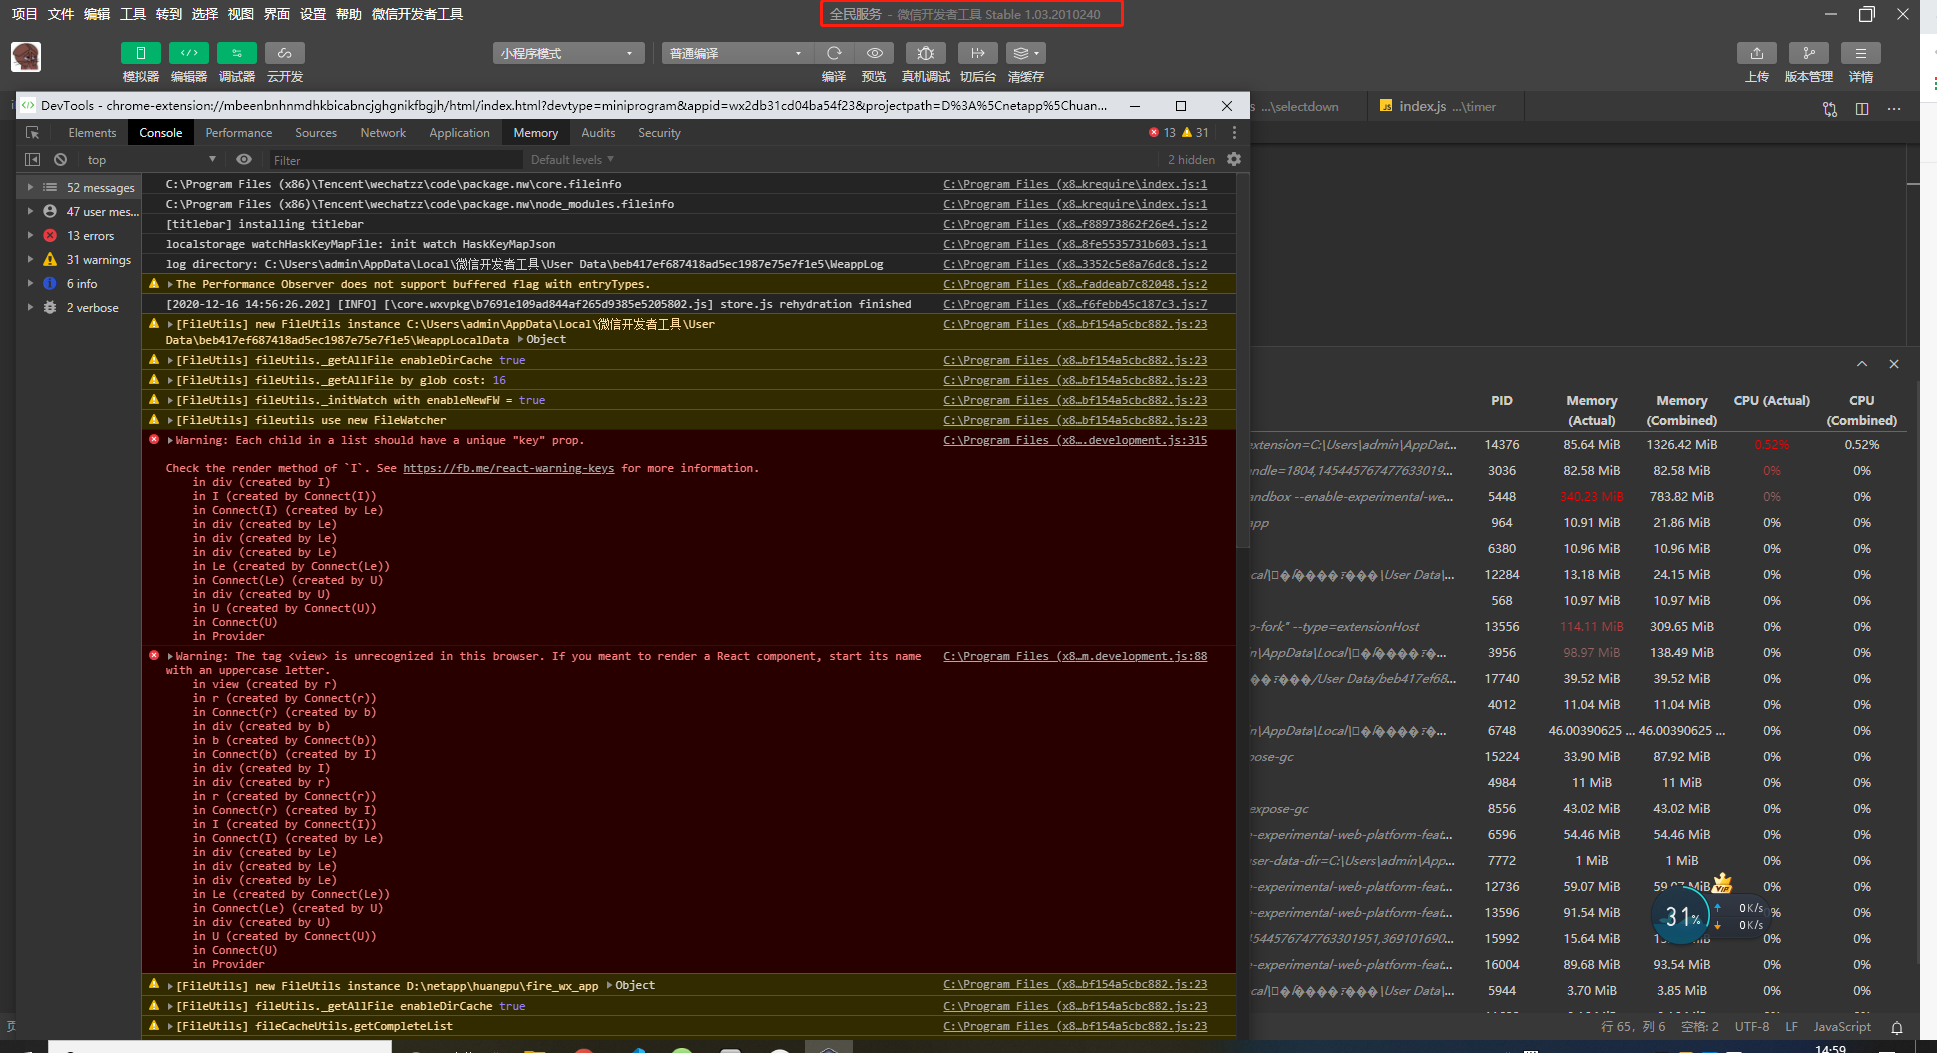
Task: Select the 6 info sidebar item
Action: [x=81, y=284]
